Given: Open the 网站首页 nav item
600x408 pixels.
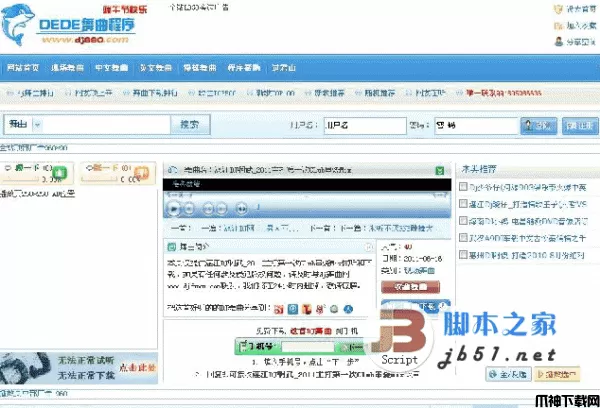Looking at the screenshot, I should pyautogui.click(x=23, y=68).
